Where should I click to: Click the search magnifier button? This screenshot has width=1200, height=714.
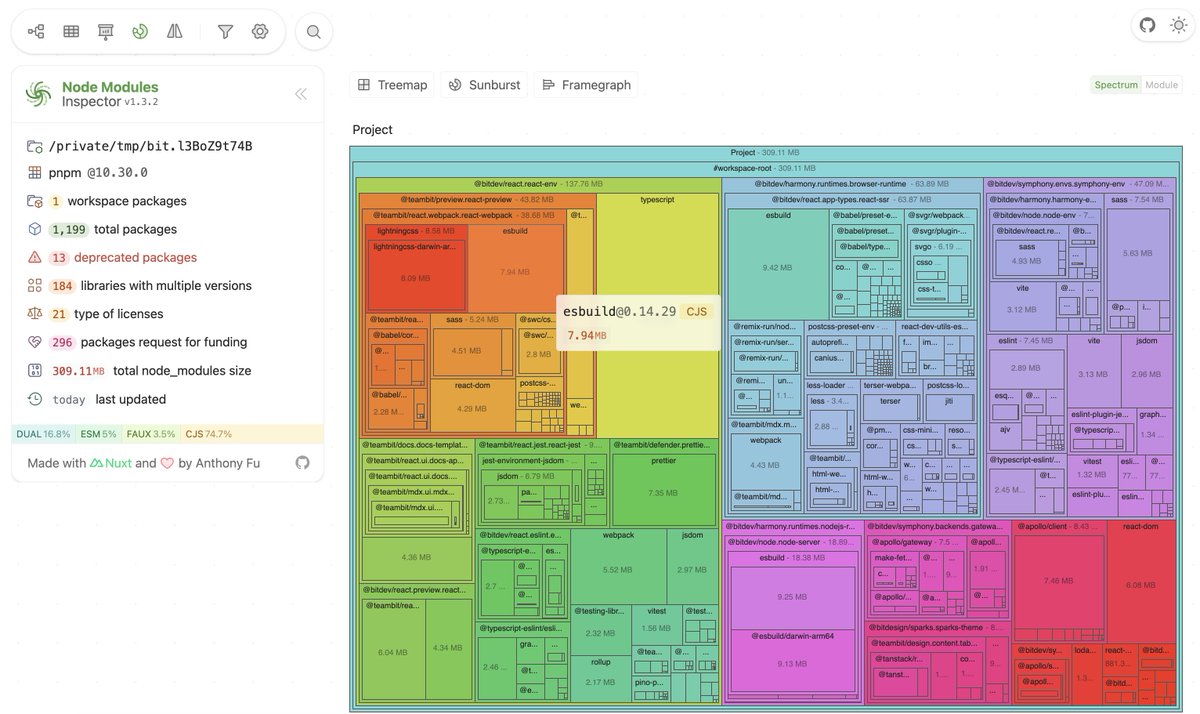pyautogui.click(x=314, y=32)
